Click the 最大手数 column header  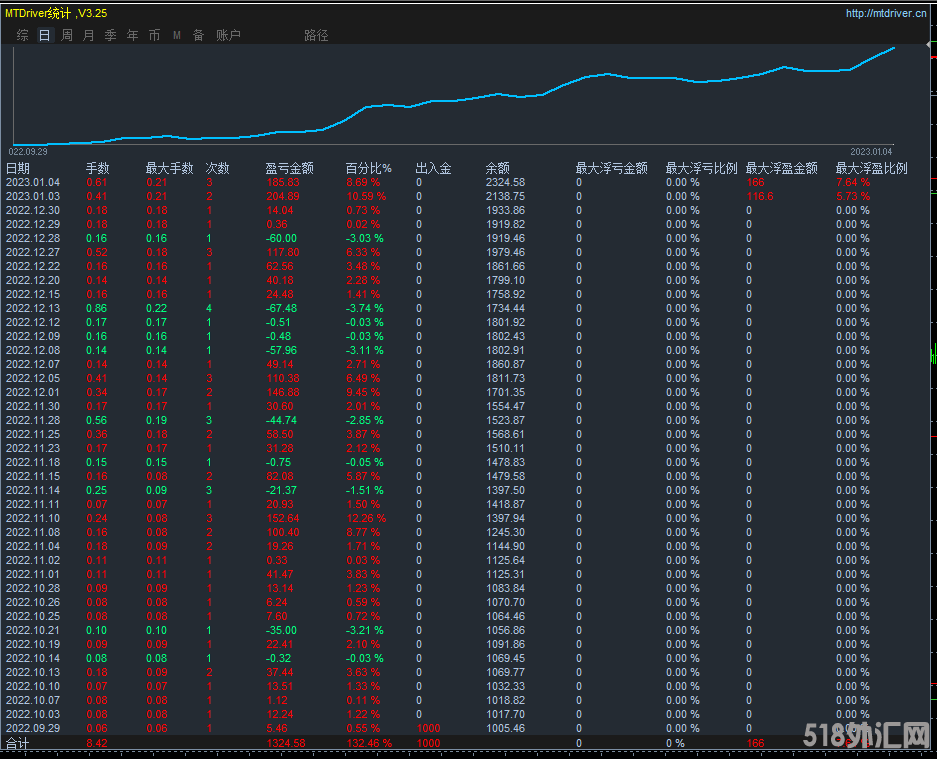click(x=170, y=169)
